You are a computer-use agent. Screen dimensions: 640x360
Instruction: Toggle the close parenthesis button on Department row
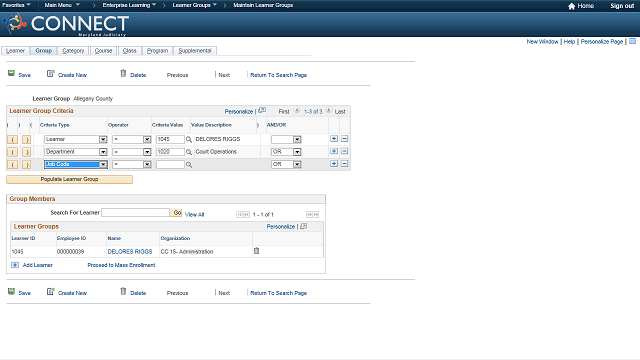click(27, 152)
